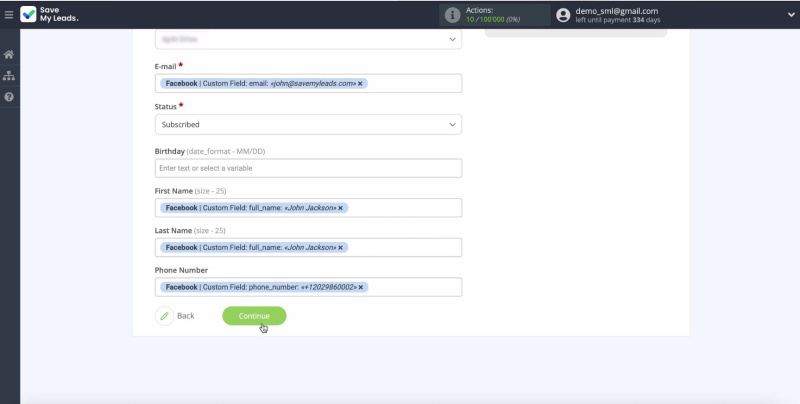Click the green Continue button

[x=254, y=316]
